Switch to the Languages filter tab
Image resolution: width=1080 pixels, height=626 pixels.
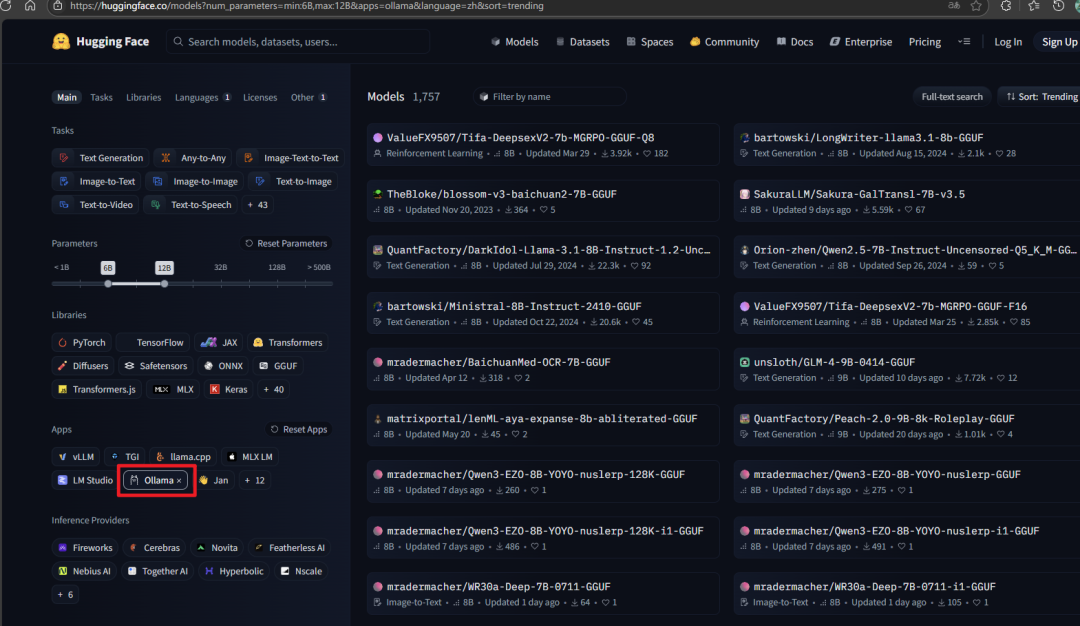(x=202, y=97)
